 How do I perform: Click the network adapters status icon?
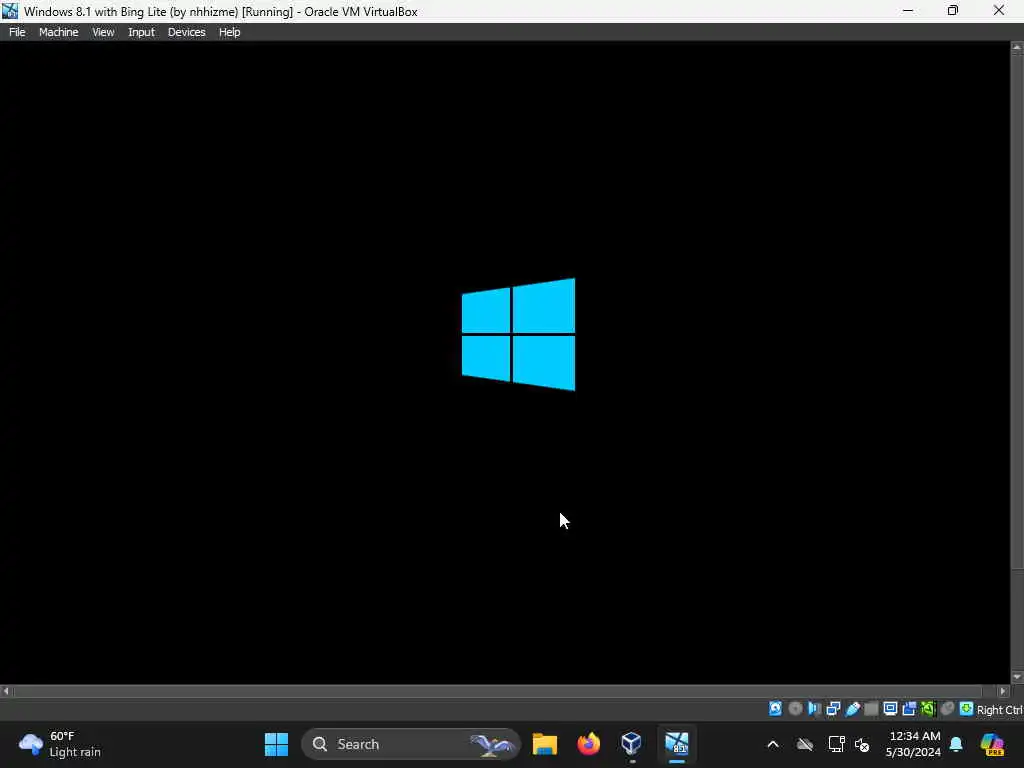(x=833, y=709)
